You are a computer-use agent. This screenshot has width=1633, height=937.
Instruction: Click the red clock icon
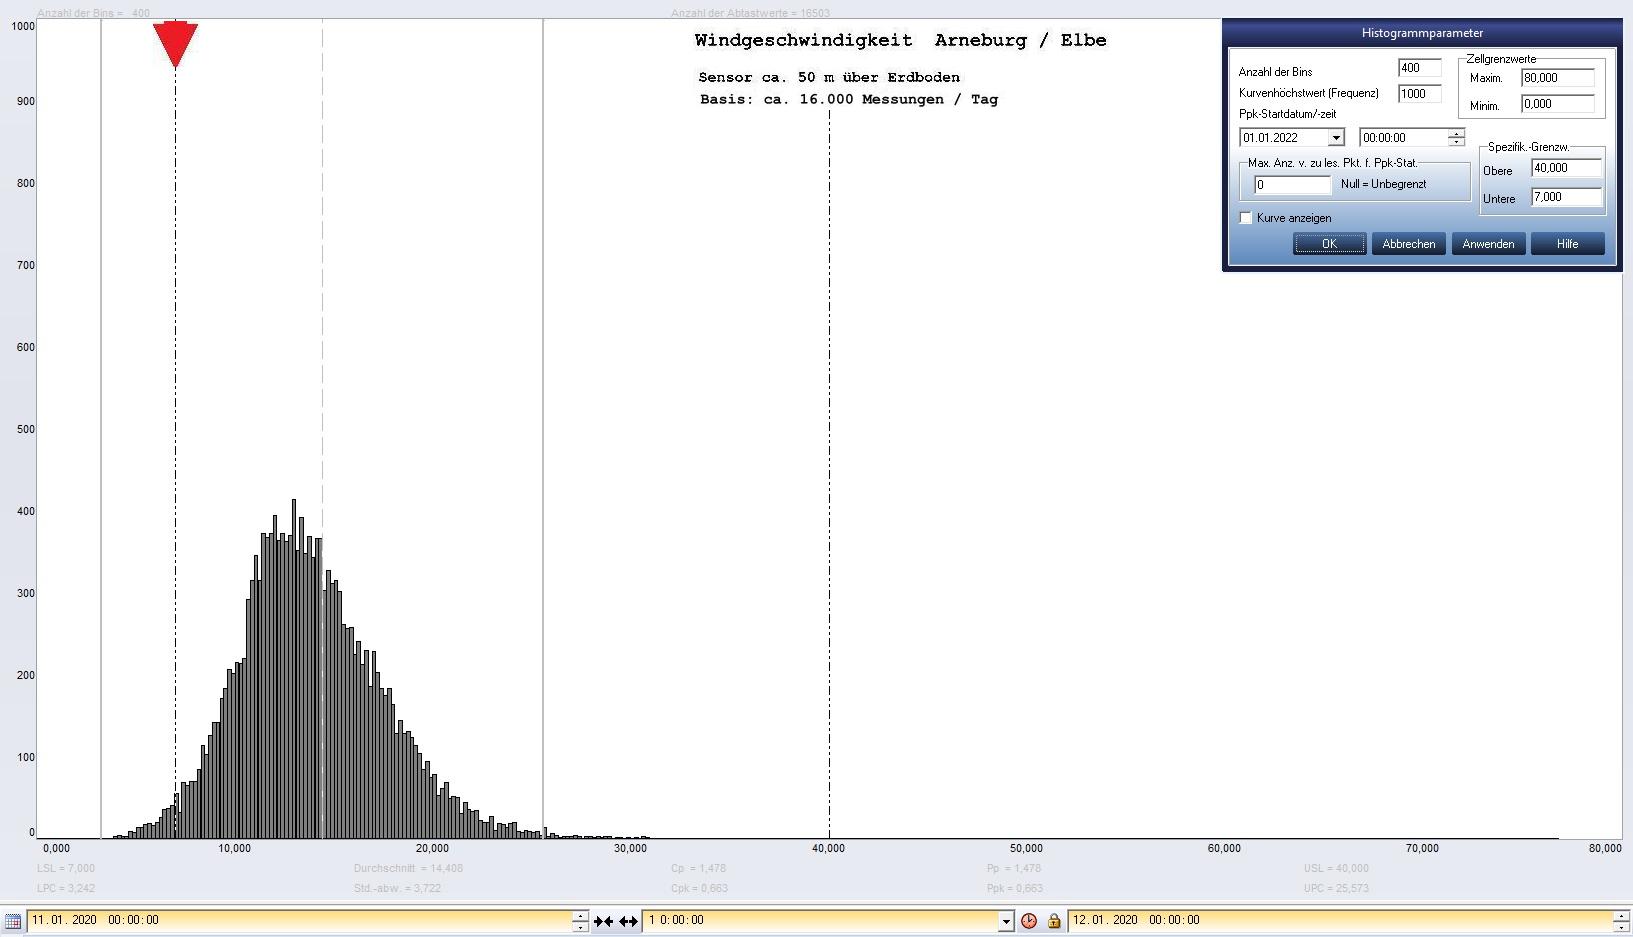[x=1028, y=921]
